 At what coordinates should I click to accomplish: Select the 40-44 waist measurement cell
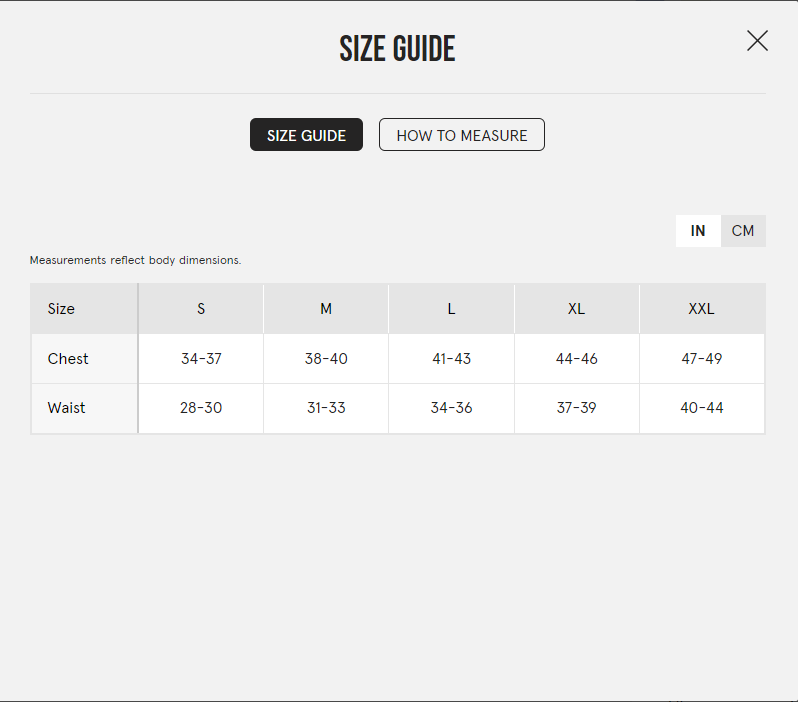[x=701, y=408]
